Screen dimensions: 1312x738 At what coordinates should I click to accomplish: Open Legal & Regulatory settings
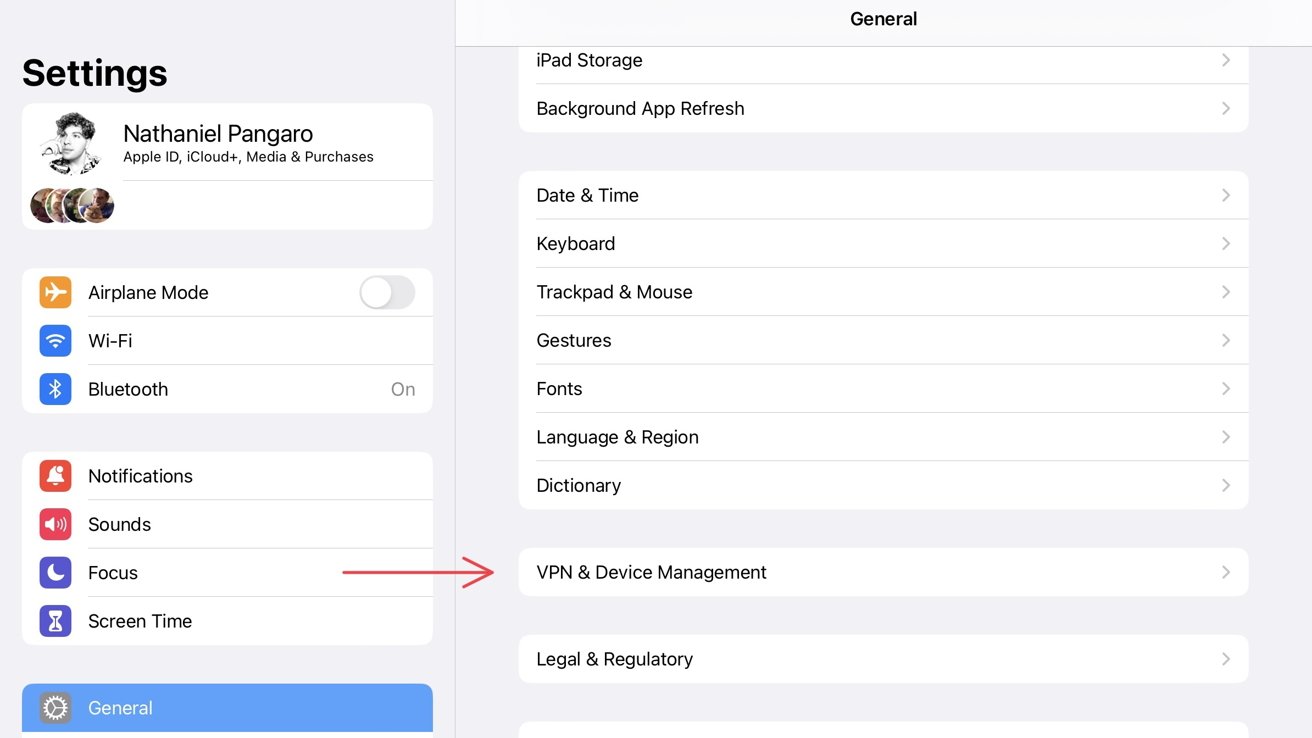coord(883,659)
